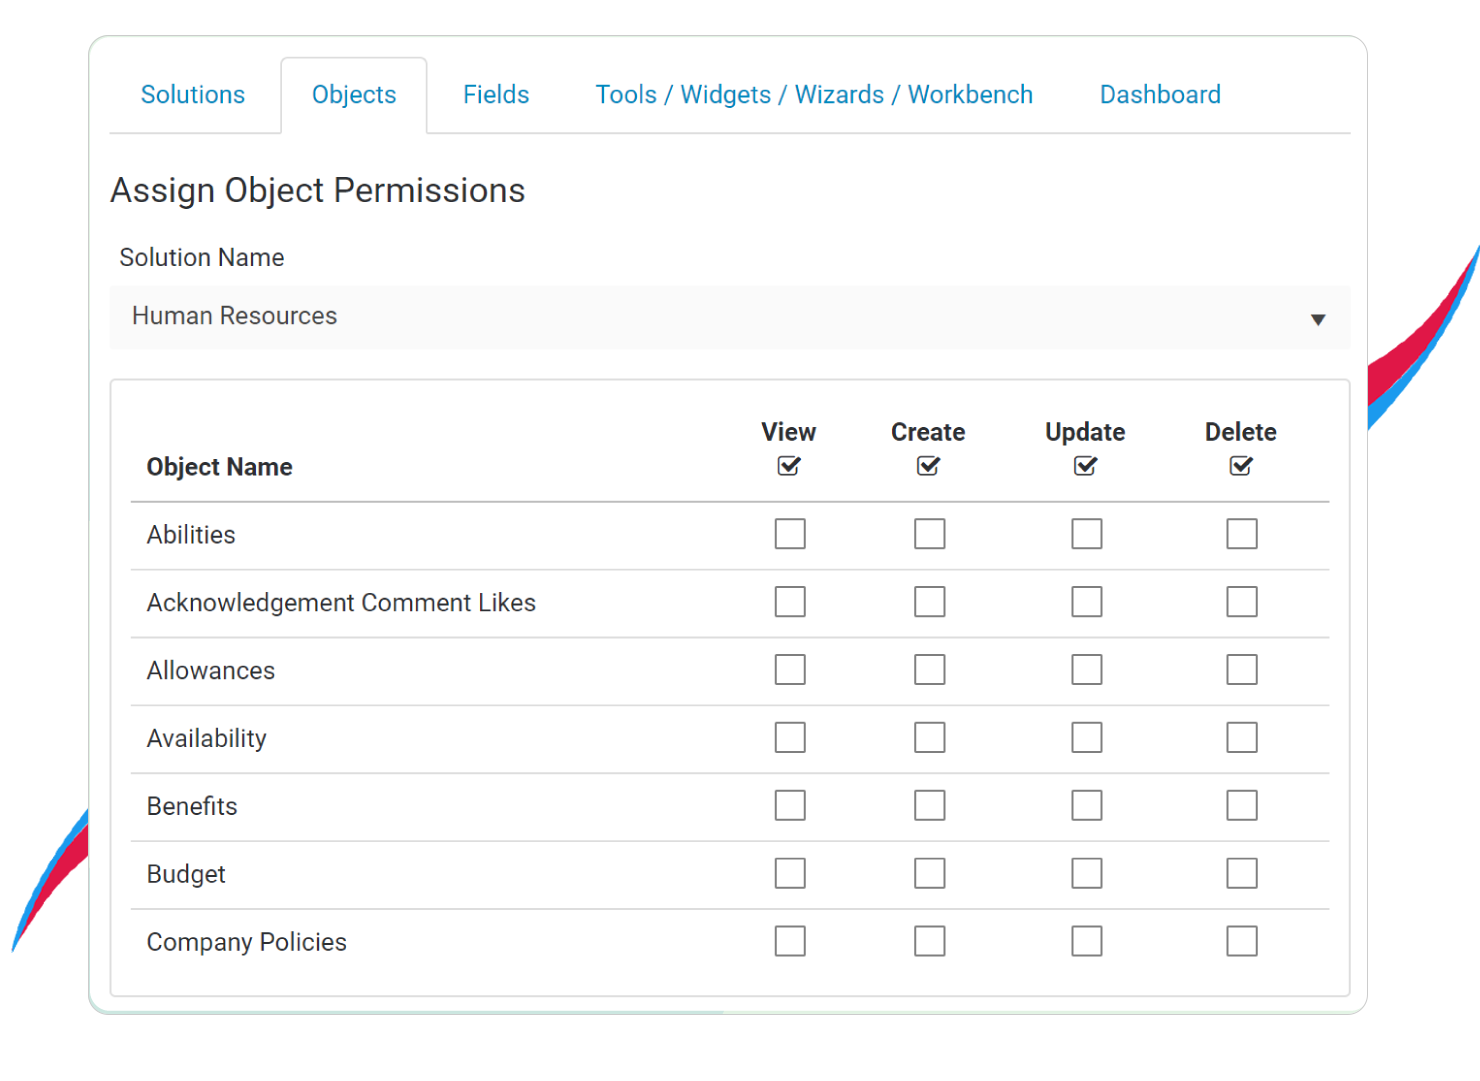Check Update permission for Company Policies
This screenshot has height=1081, width=1480.
click(x=1085, y=940)
